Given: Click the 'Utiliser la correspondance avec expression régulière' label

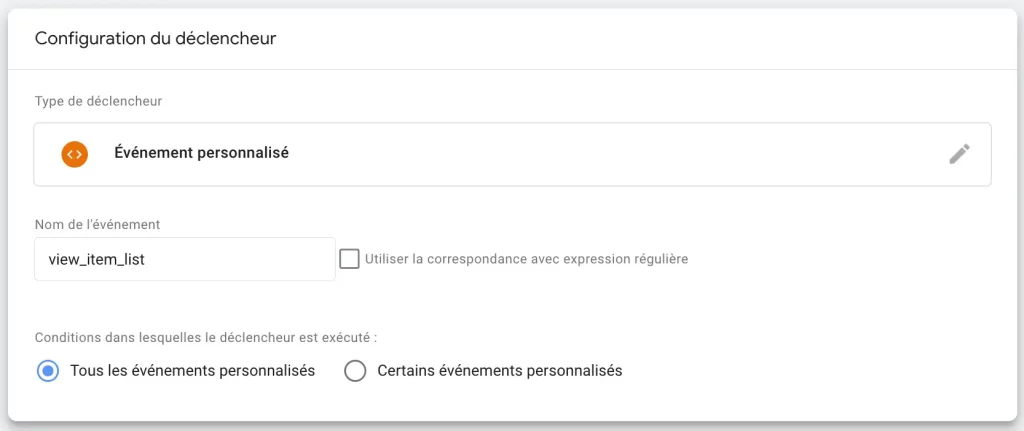Looking at the screenshot, I should [526, 259].
